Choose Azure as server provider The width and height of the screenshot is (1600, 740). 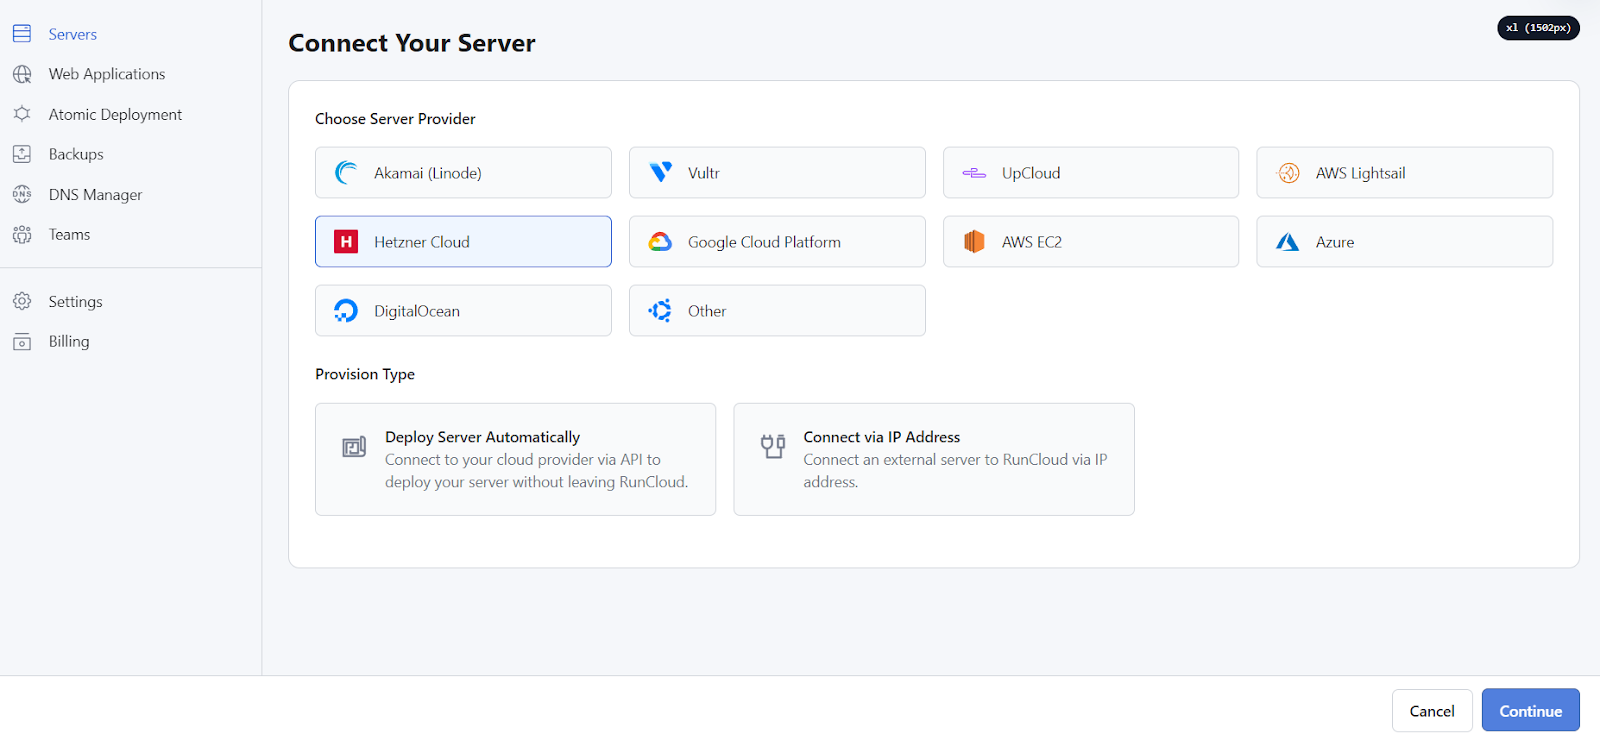(x=1404, y=242)
